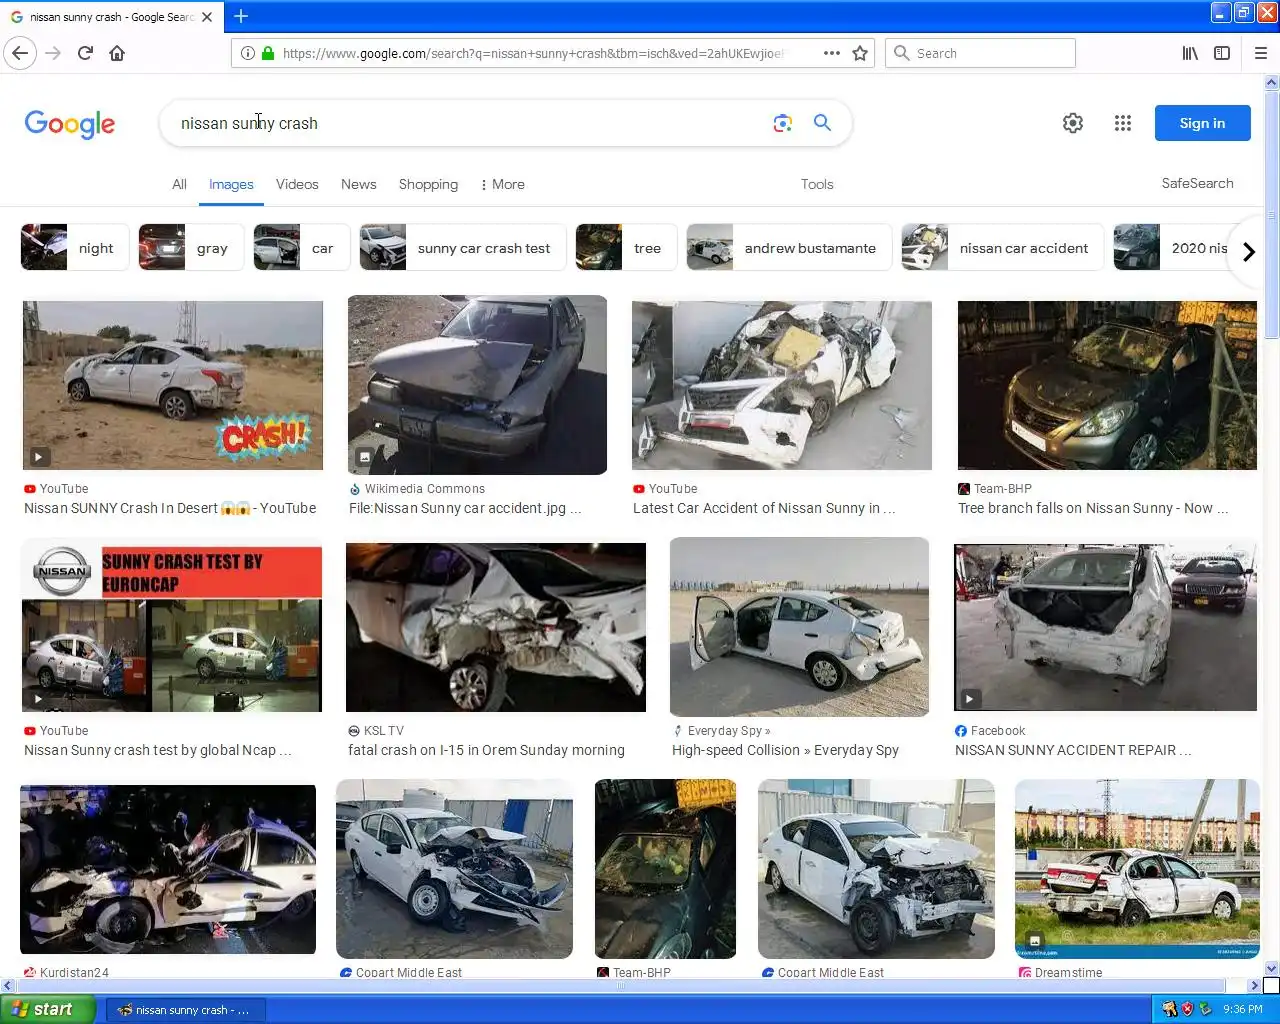Switch to the News results tab
The image size is (1280, 1024).
click(x=358, y=184)
